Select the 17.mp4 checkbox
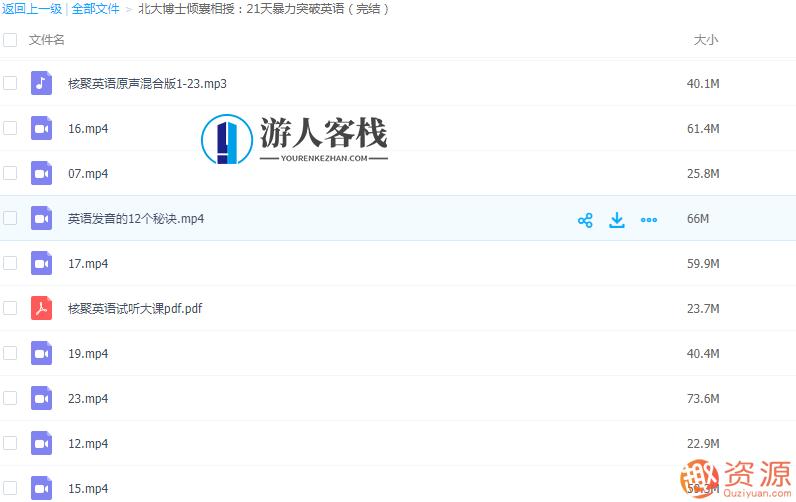Image resolution: width=796 pixels, height=502 pixels. click(10, 263)
